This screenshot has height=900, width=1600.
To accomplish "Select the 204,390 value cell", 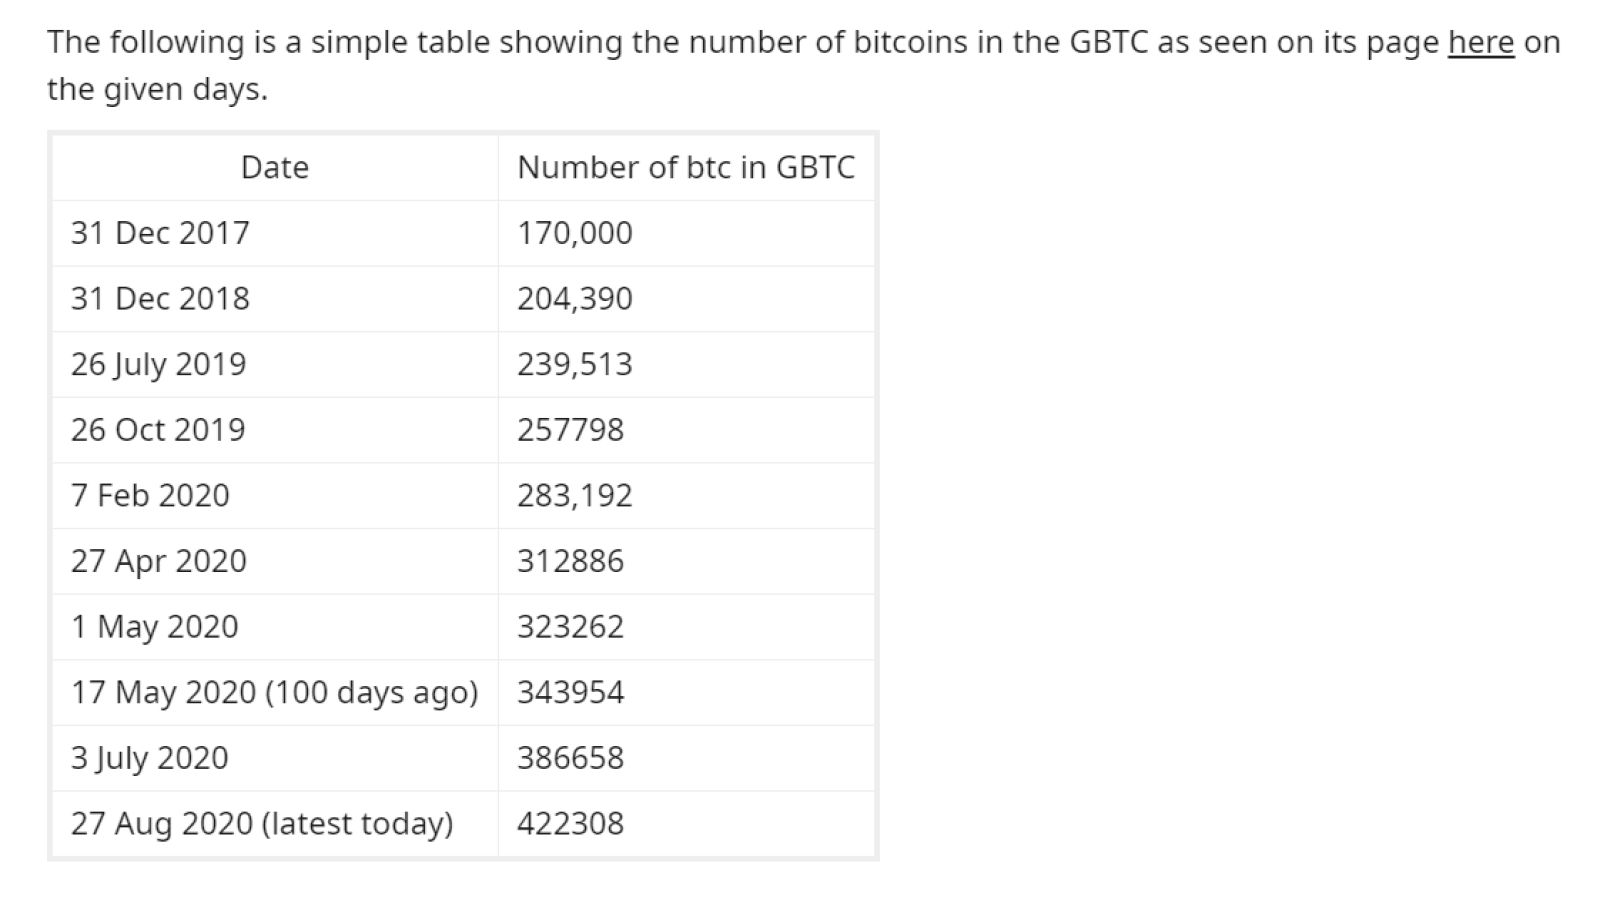I will click(x=686, y=299).
